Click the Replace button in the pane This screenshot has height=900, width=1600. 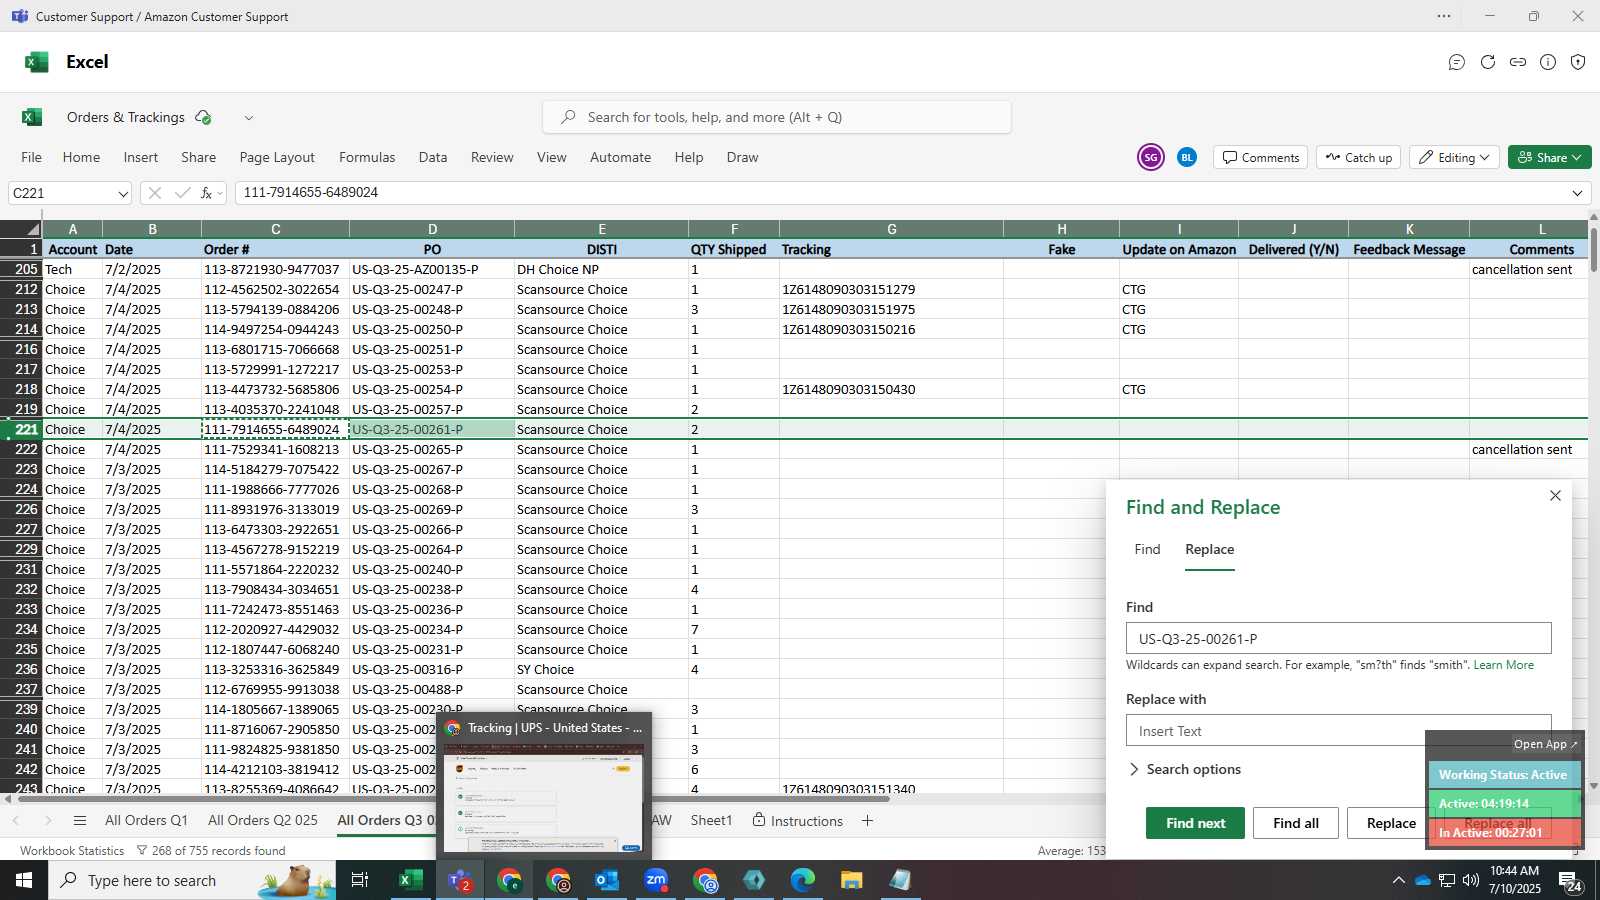pyautogui.click(x=1390, y=823)
